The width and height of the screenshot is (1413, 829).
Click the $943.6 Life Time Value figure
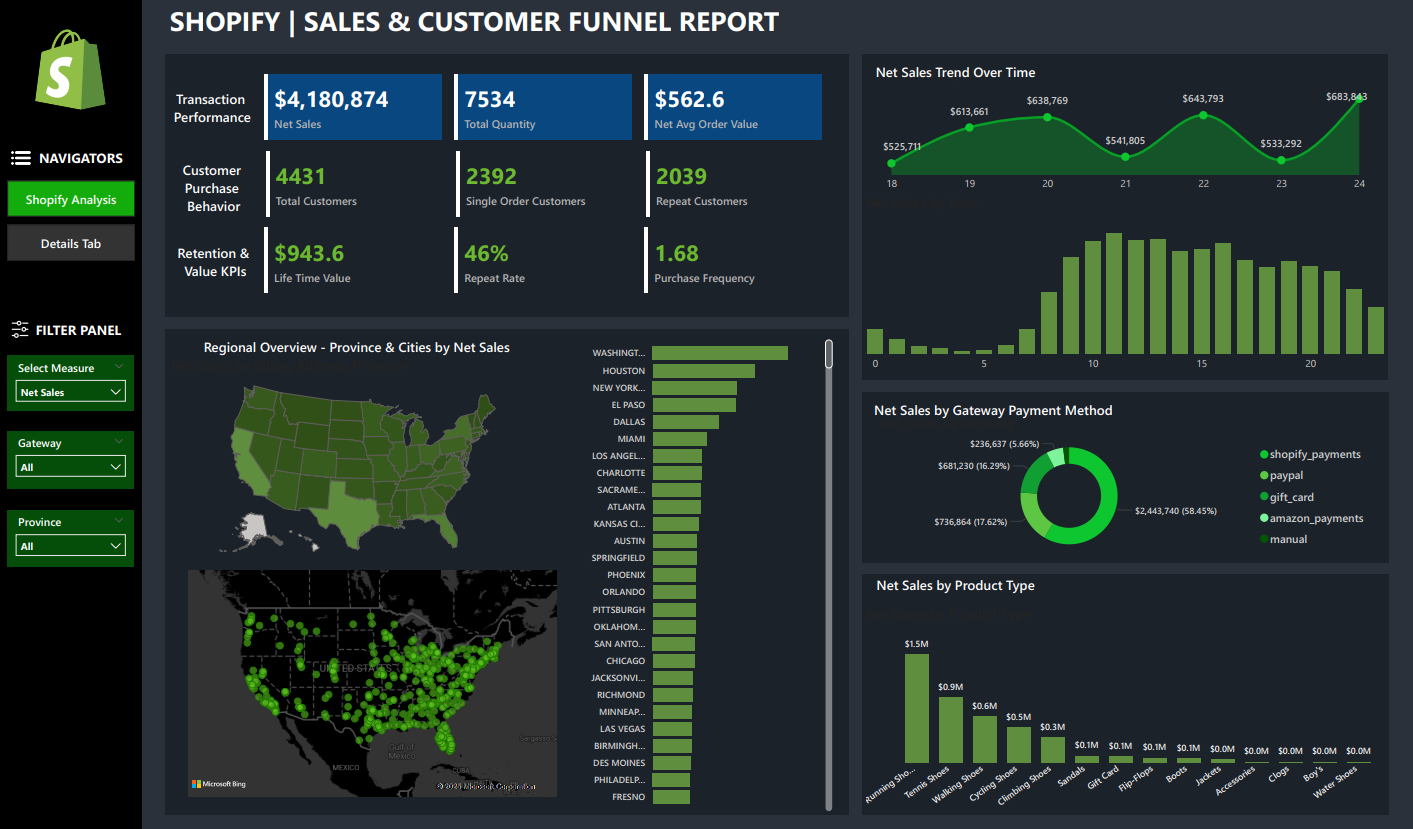click(309, 253)
